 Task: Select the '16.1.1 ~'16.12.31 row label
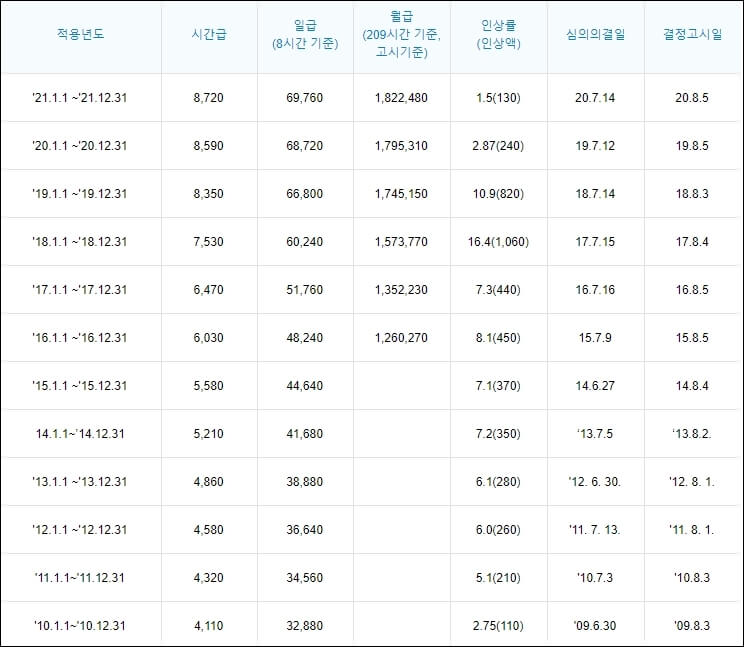click(x=80, y=337)
